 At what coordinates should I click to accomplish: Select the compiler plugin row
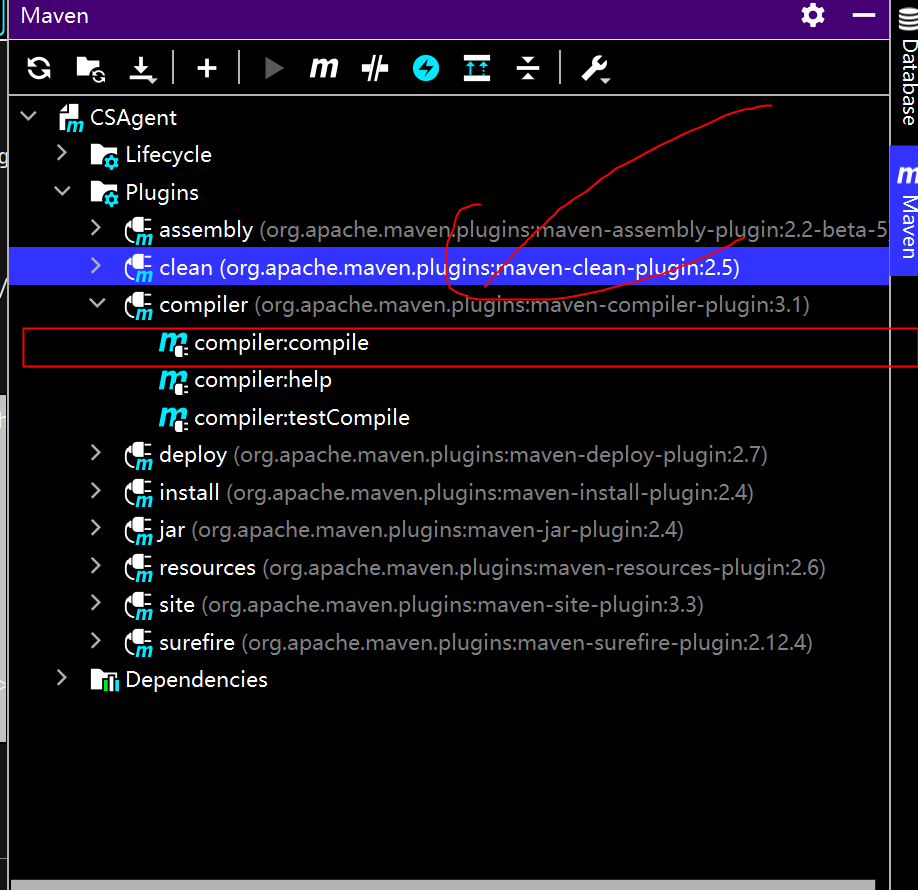pyautogui.click(x=449, y=304)
